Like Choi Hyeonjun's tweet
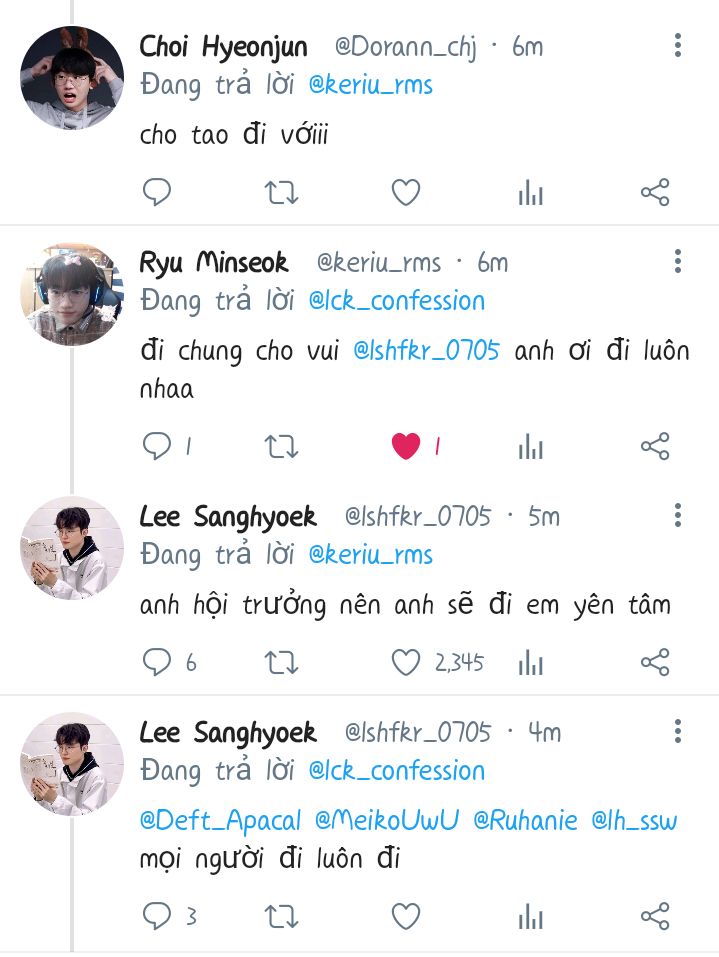The width and height of the screenshot is (719, 957). point(406,192)
